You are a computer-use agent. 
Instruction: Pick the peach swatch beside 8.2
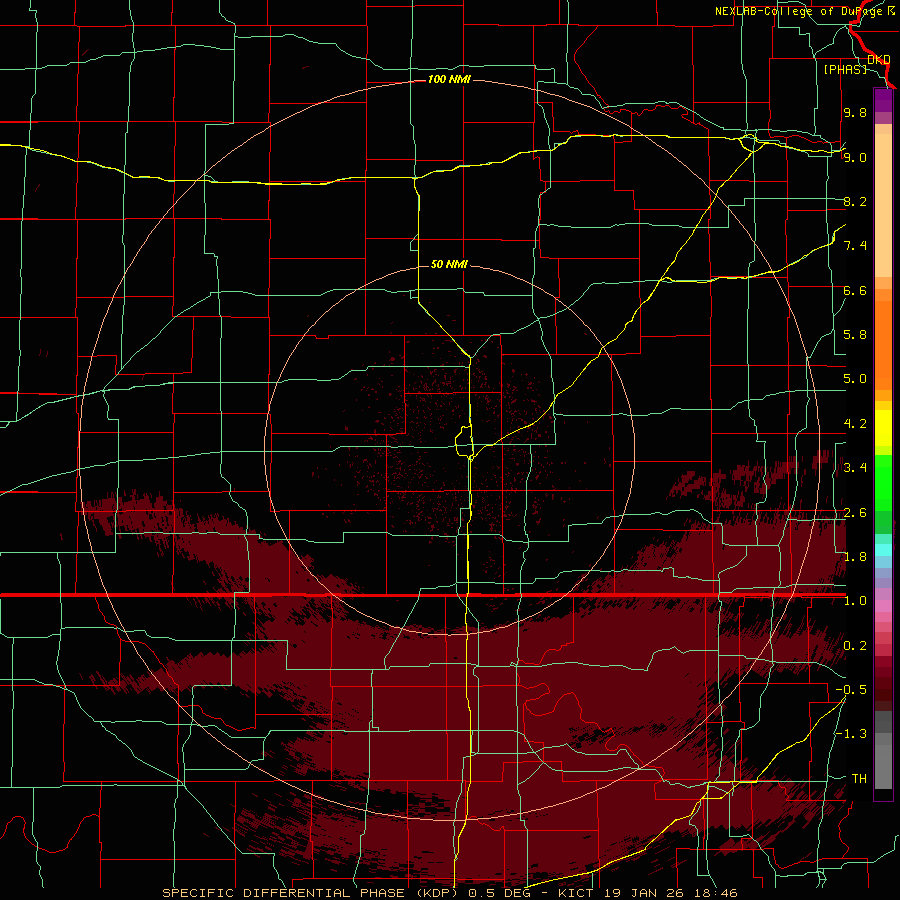click(x=883, y=207)
